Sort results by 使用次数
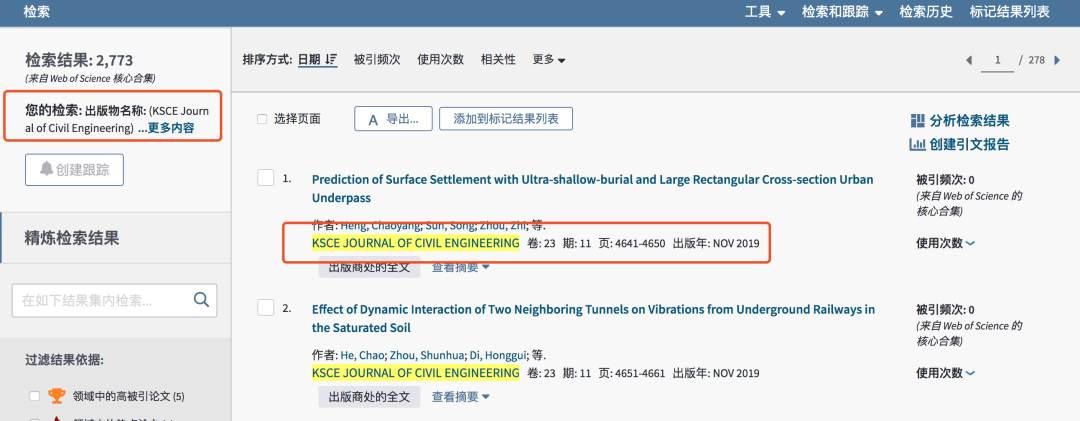The height and width of the screenshot is (421, 1080). [x=440, y=59]
